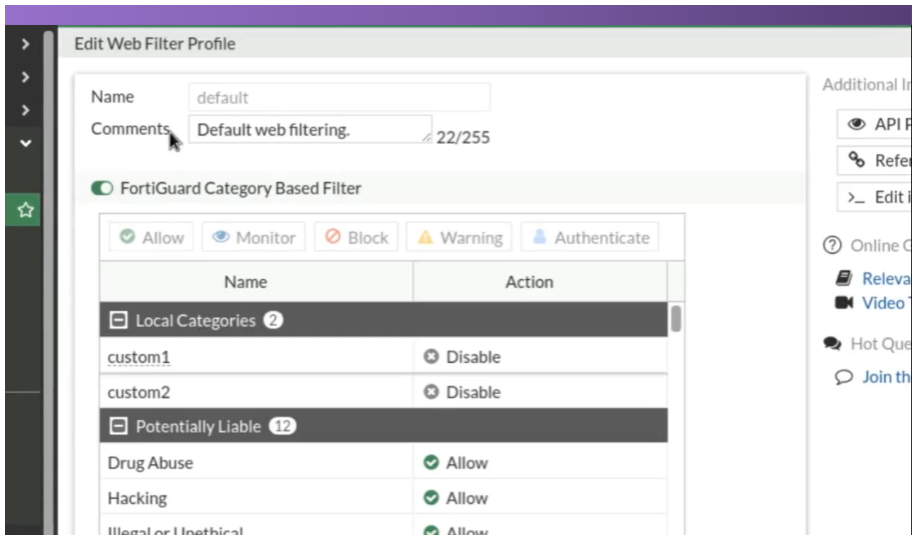The height and width of the screenshot is (553, 917).
Task: Click the eye icon on Monitor button
Action: click(x=220, y=236)
